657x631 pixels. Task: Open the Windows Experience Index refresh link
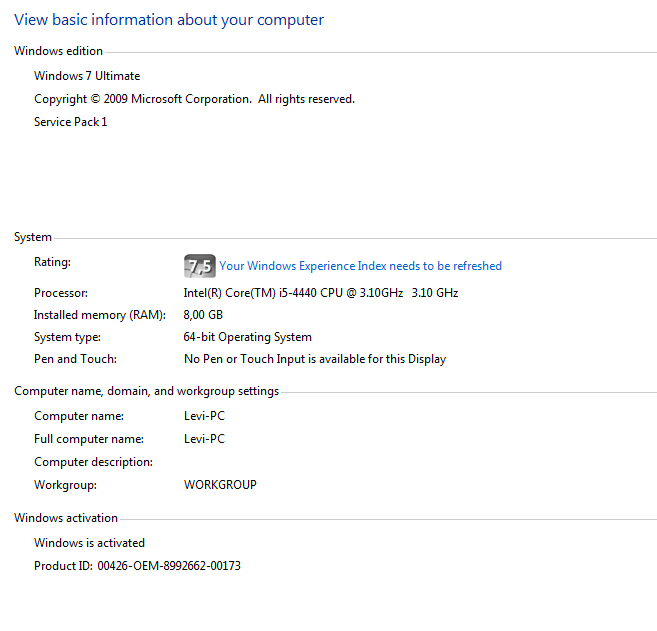tap(360, 266)
